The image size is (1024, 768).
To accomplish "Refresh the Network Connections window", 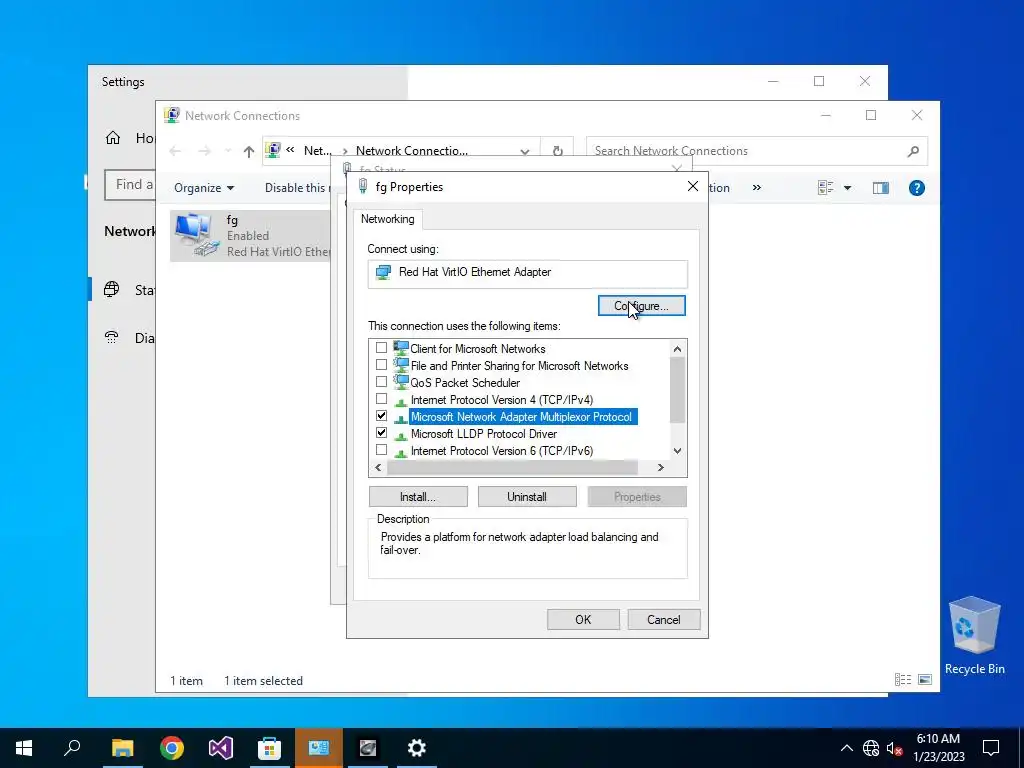I will [x=558, y=151].
